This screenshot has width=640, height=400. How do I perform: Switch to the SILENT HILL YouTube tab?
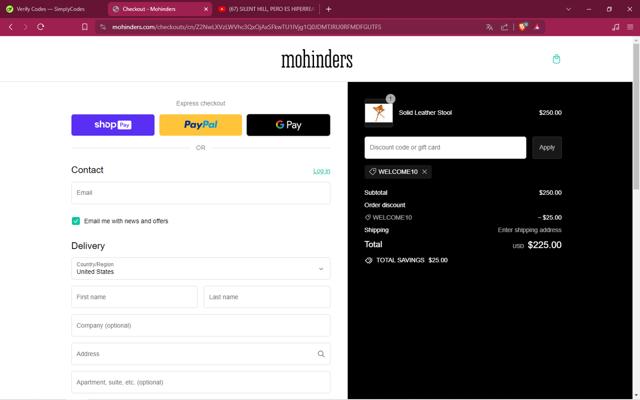tap(266, 9)
